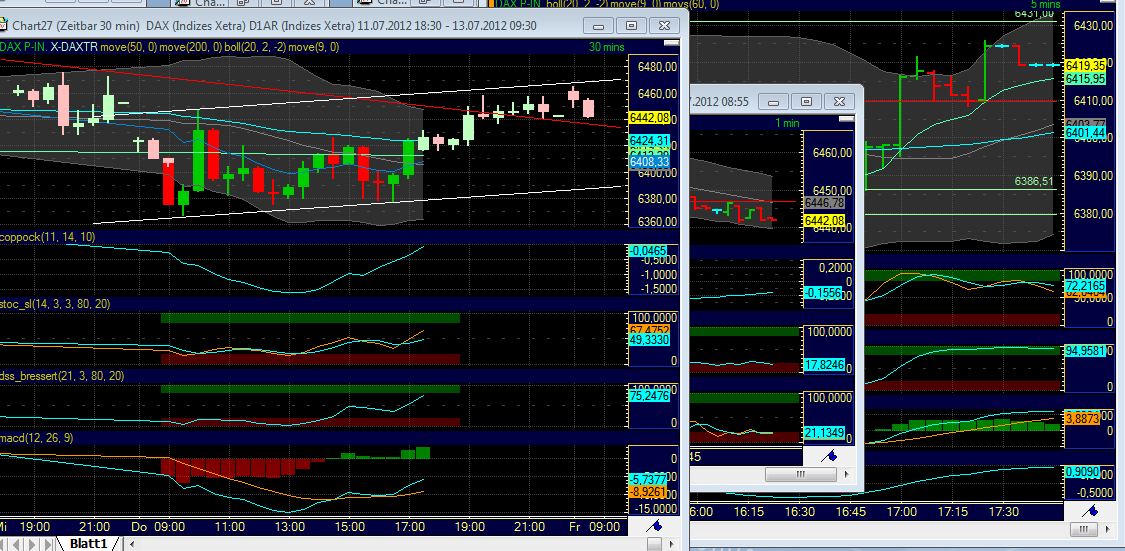This screenshot has width=1125, height=551.
Task: Click the pin icon below Chart27 price axis
Action: coord(654,526)
